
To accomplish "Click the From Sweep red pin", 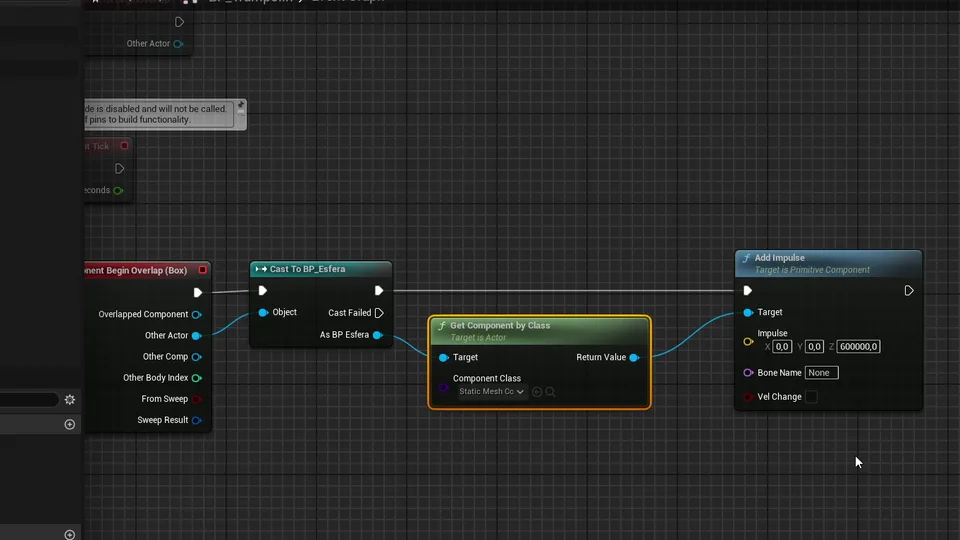I will coord(197,399).
